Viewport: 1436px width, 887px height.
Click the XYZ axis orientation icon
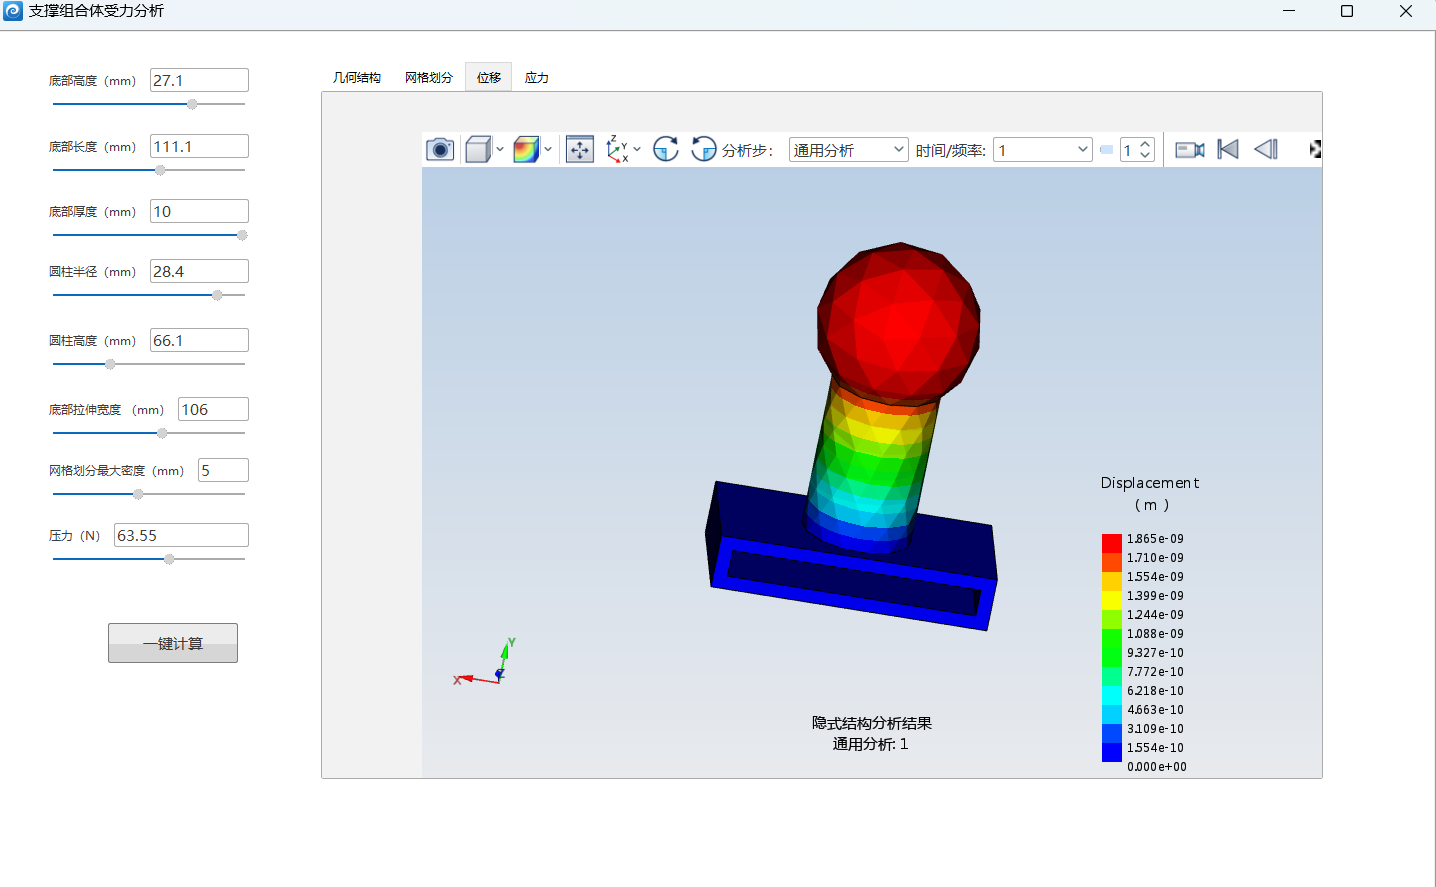tap(617, 150)
